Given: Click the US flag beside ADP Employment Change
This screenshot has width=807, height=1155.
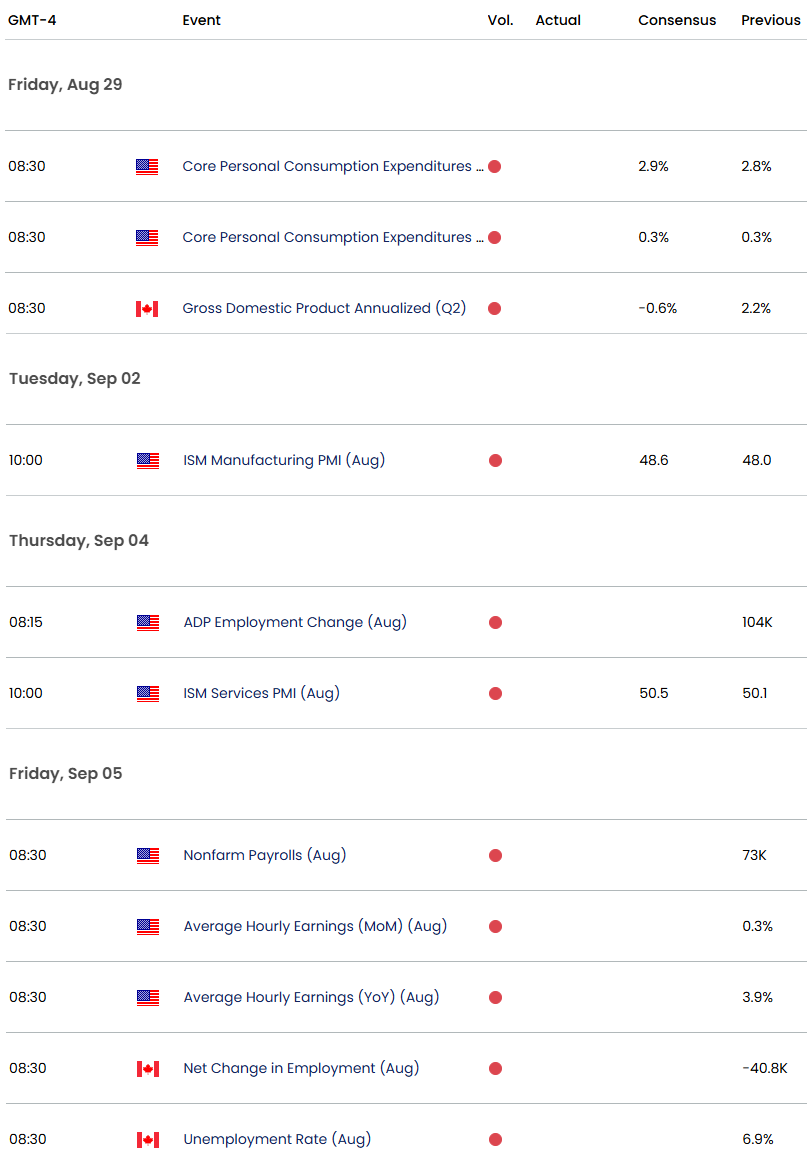Looking at the screenshot, I should [148, 622].
